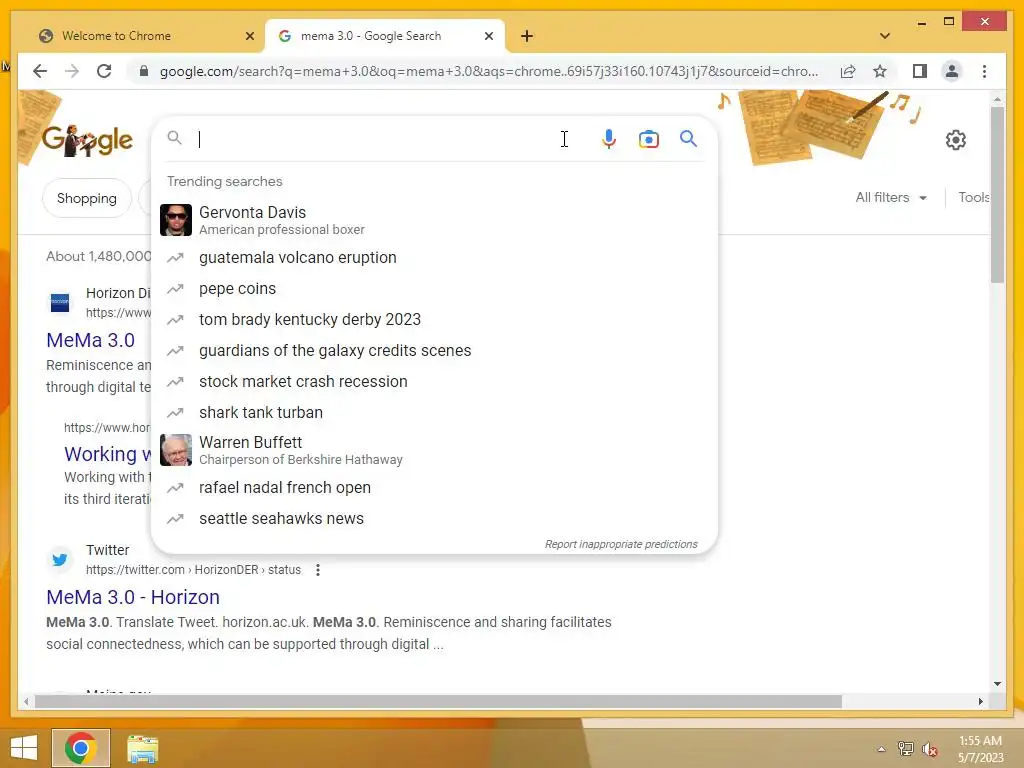
Task: Choose the shark tank turban suggestion
Action: click(x=434, y=413)
